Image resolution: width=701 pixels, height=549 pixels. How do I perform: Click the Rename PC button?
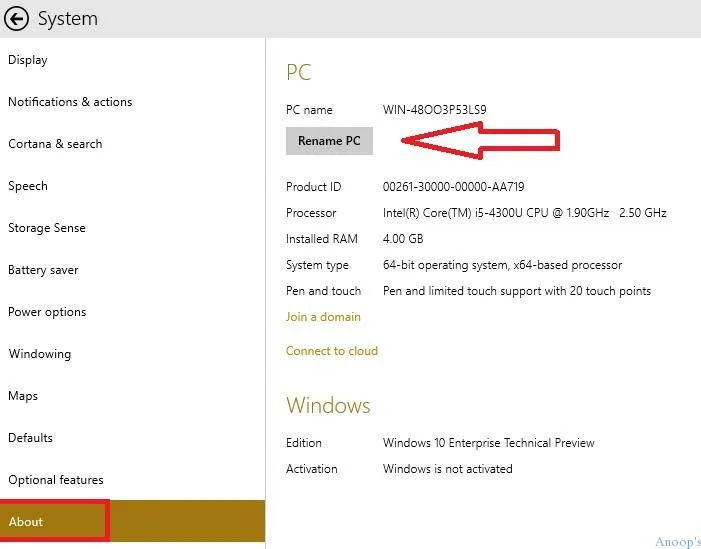click(x=329, y=141)
